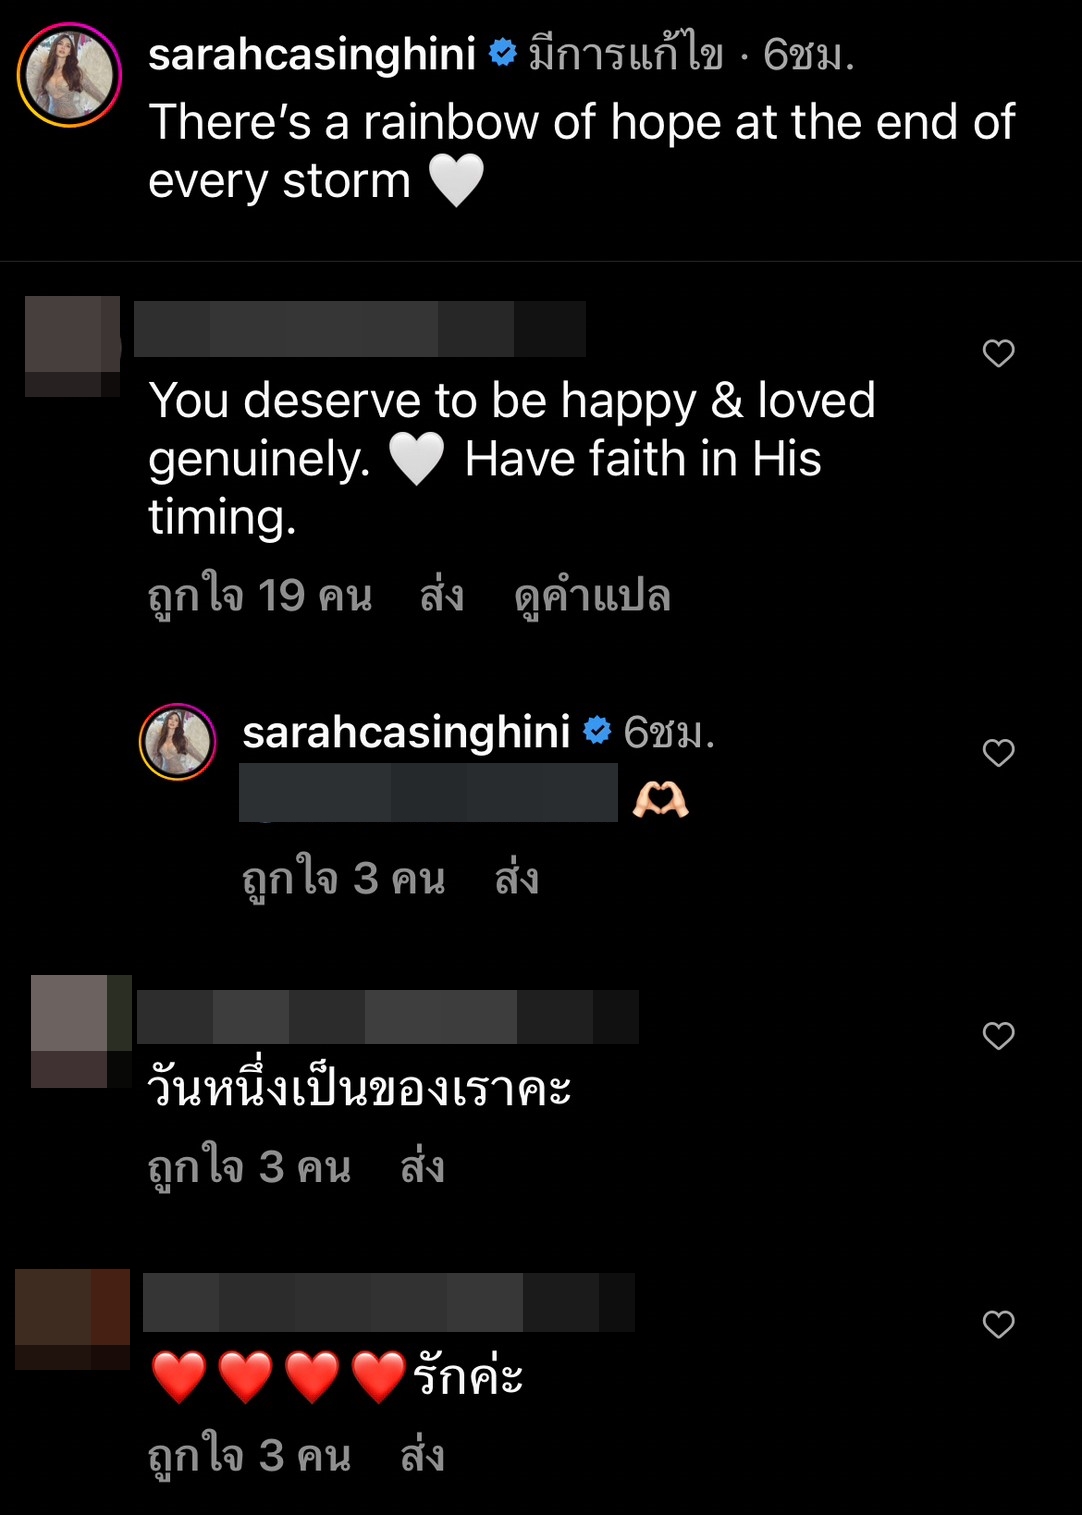Open sarahcasinghini username in reply
This screenshot has height=1515, width=1082.
(x=406, y=732)
